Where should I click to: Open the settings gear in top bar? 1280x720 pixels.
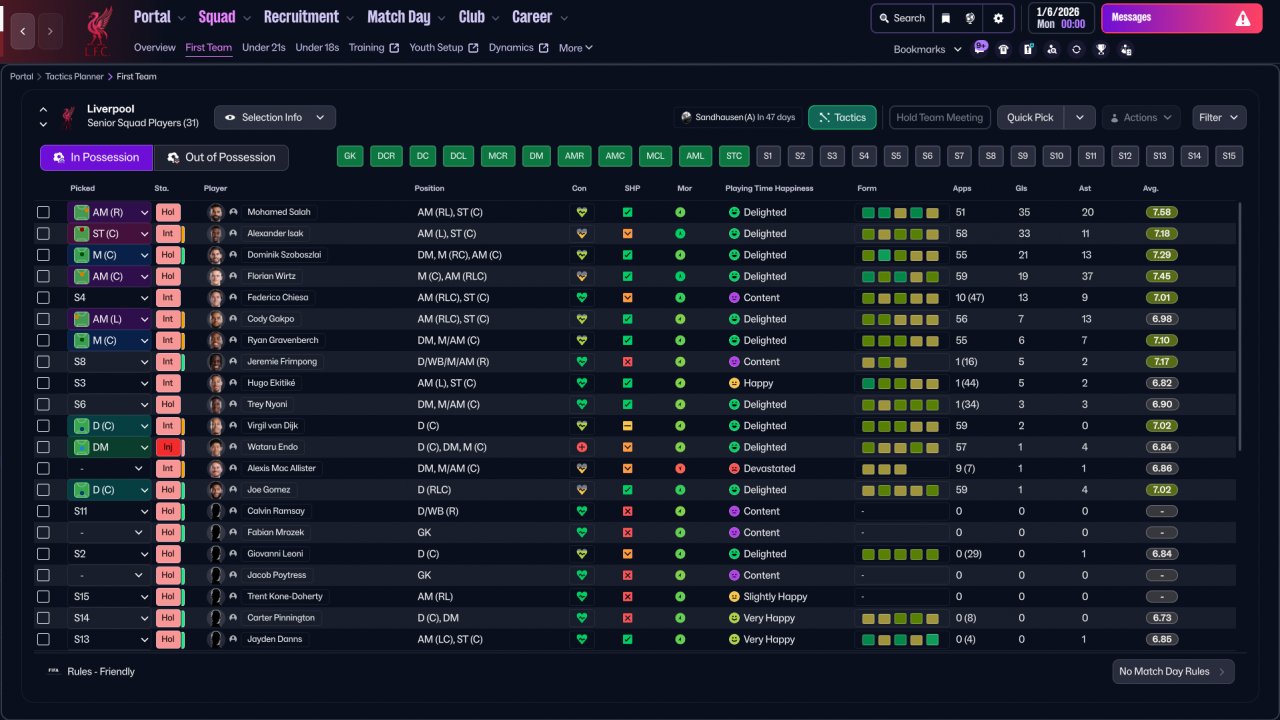coord(998,18)
